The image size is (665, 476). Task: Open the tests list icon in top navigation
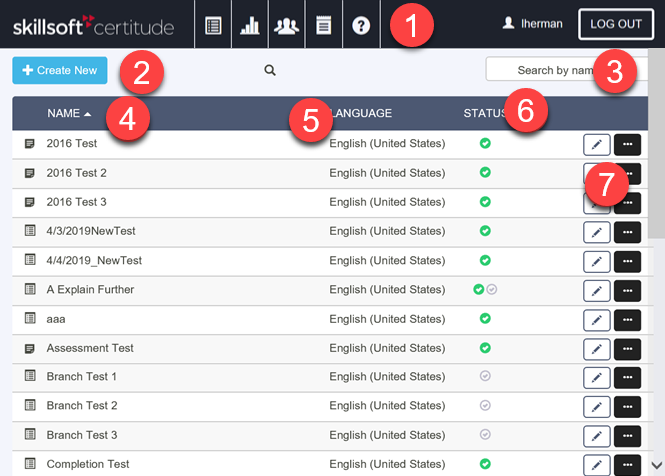coord(213,26)
